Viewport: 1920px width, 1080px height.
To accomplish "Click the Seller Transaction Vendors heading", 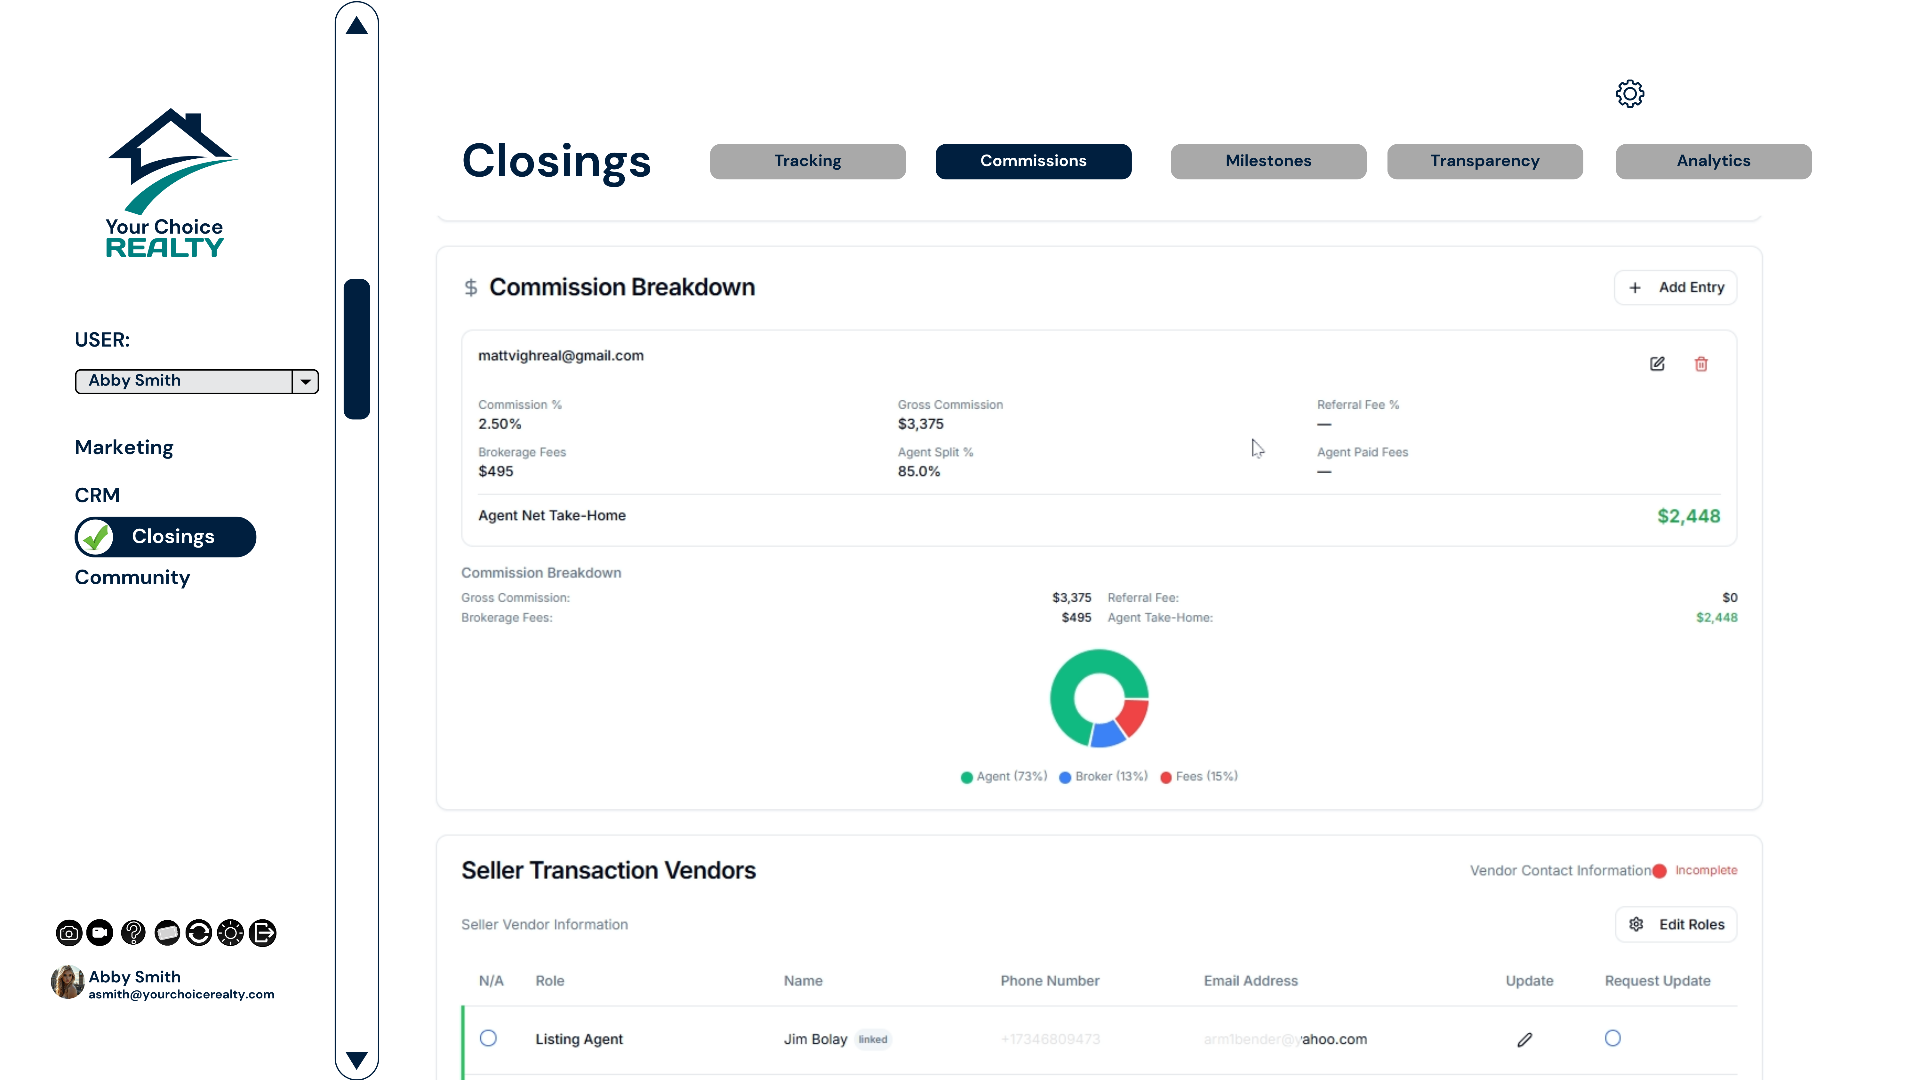I will 608,871.
